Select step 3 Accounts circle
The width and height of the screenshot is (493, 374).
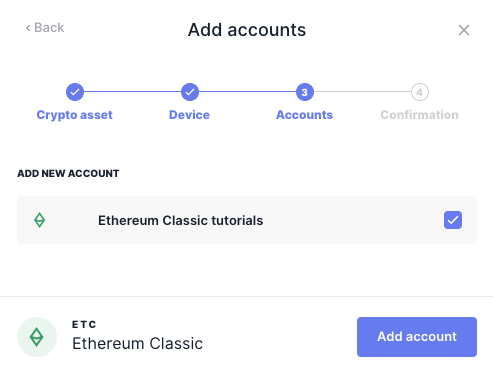point(305,92)
